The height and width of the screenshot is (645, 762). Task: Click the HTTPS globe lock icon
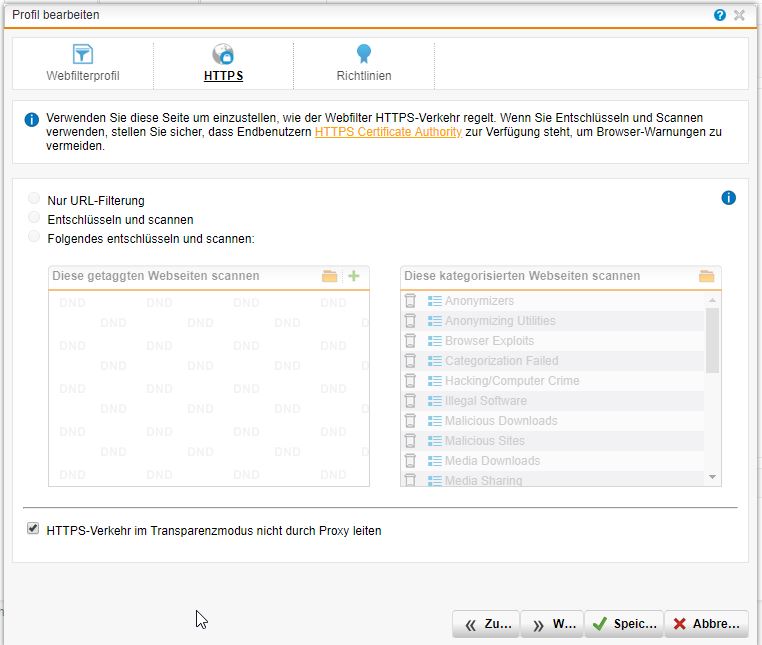223,54
